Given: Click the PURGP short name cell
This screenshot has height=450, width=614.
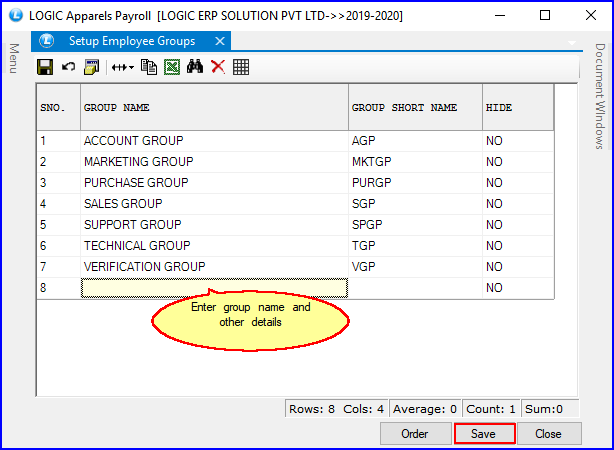Looking at the screenshot, I should coord(415,183).
